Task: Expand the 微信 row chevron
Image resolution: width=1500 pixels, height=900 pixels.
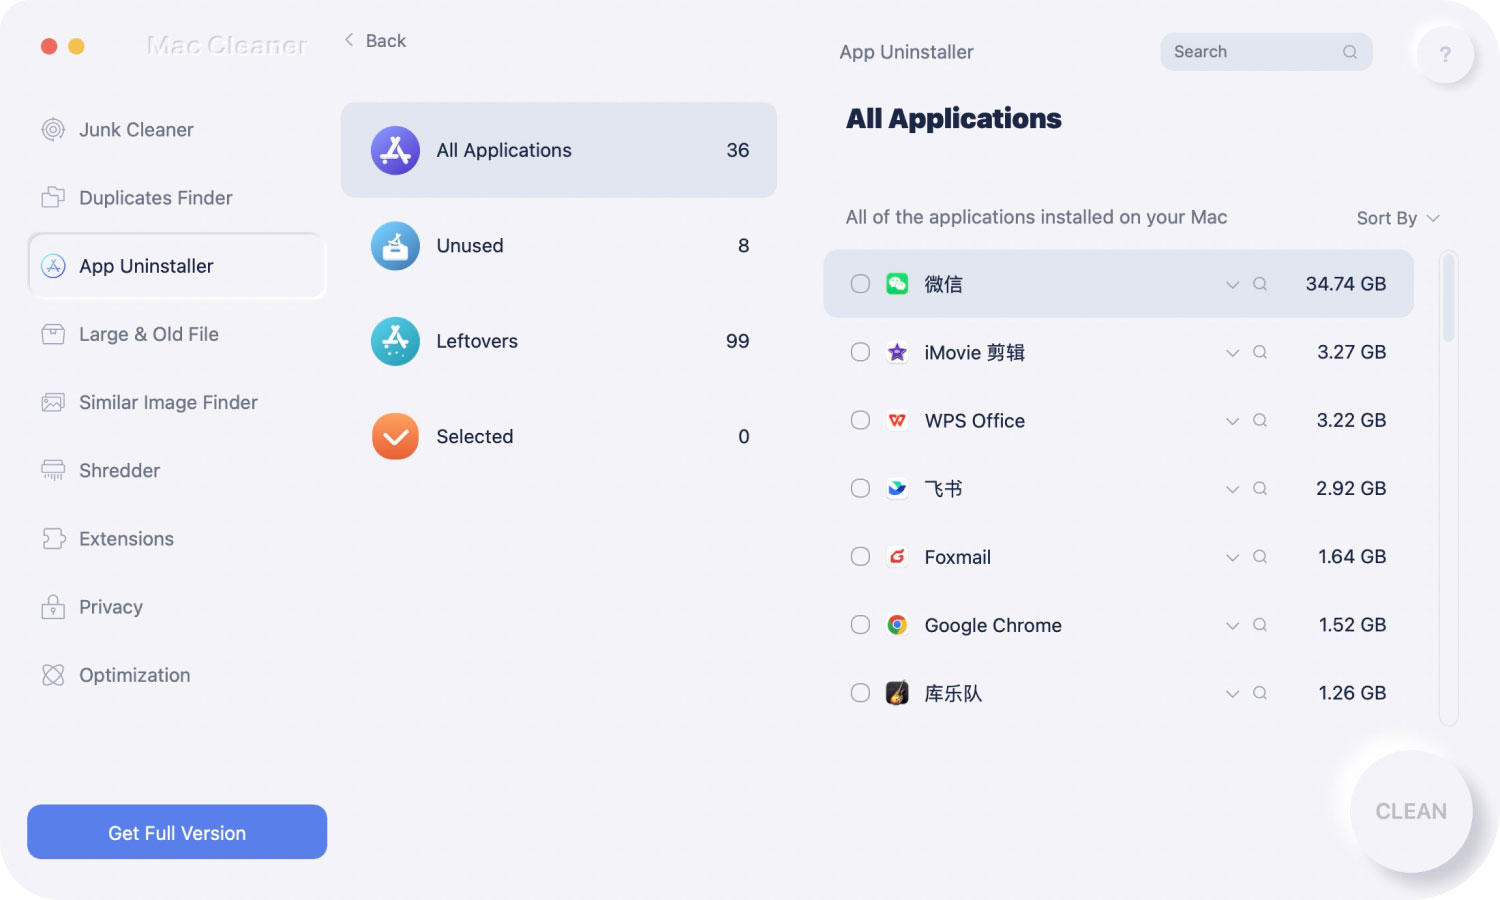Action: coord(1232,285)
